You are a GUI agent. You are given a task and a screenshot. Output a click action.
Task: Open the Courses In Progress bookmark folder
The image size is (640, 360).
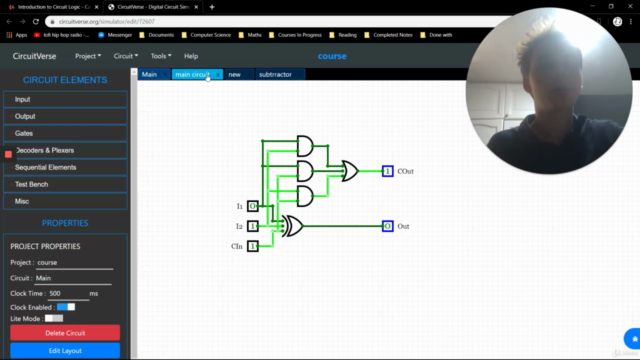pyautogui.click(x=295, y=35)
